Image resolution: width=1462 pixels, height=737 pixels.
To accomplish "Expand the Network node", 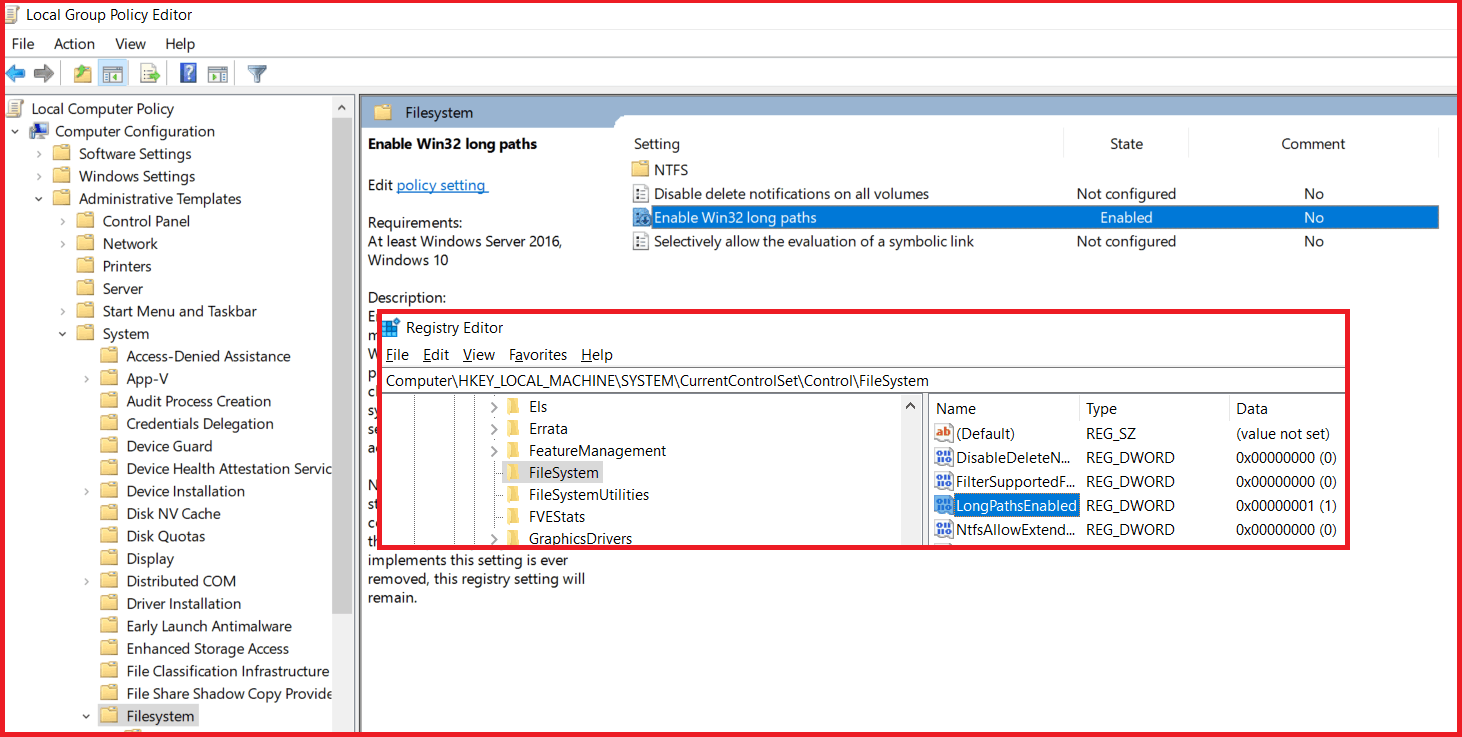I will click(63, 244).
